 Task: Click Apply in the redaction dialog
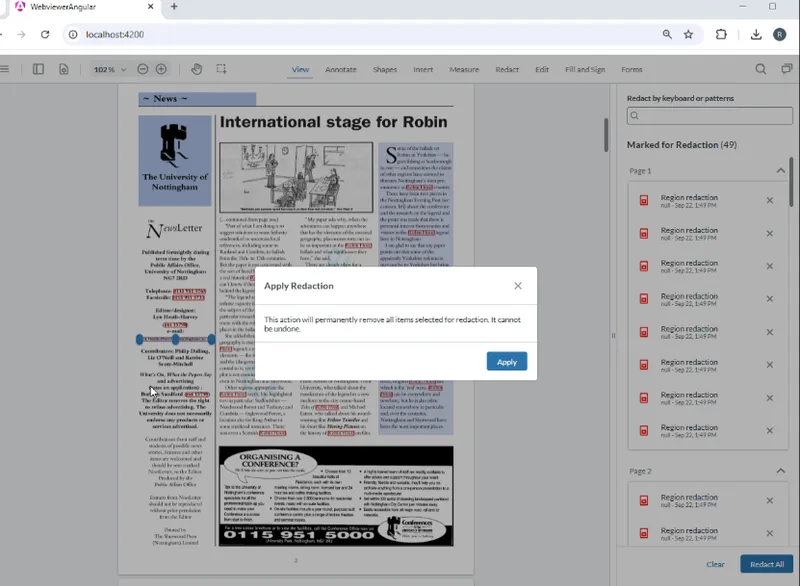(506, 362)
